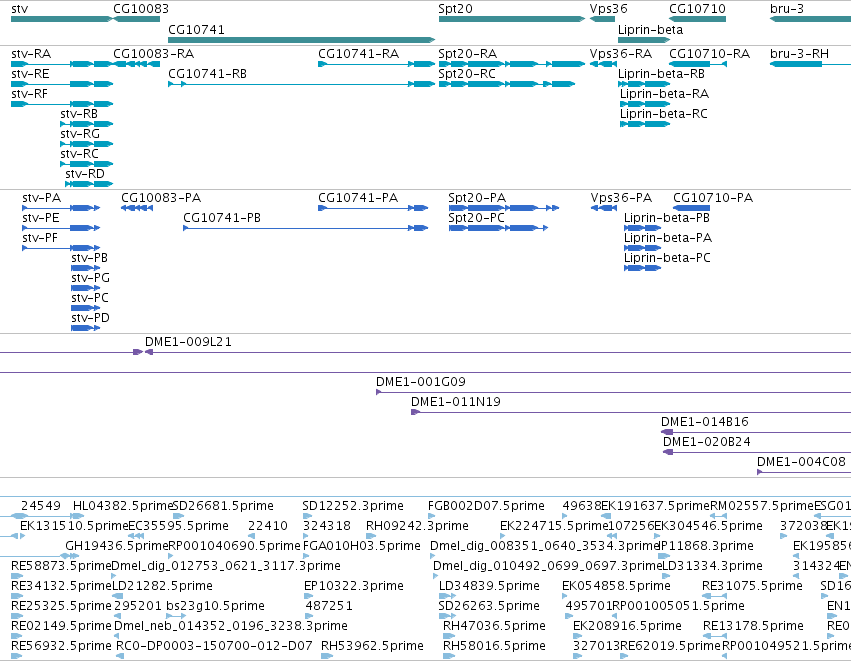Click transcript stv-RC
This screenshot has height=661, width=851.
(x=86, y=164)
